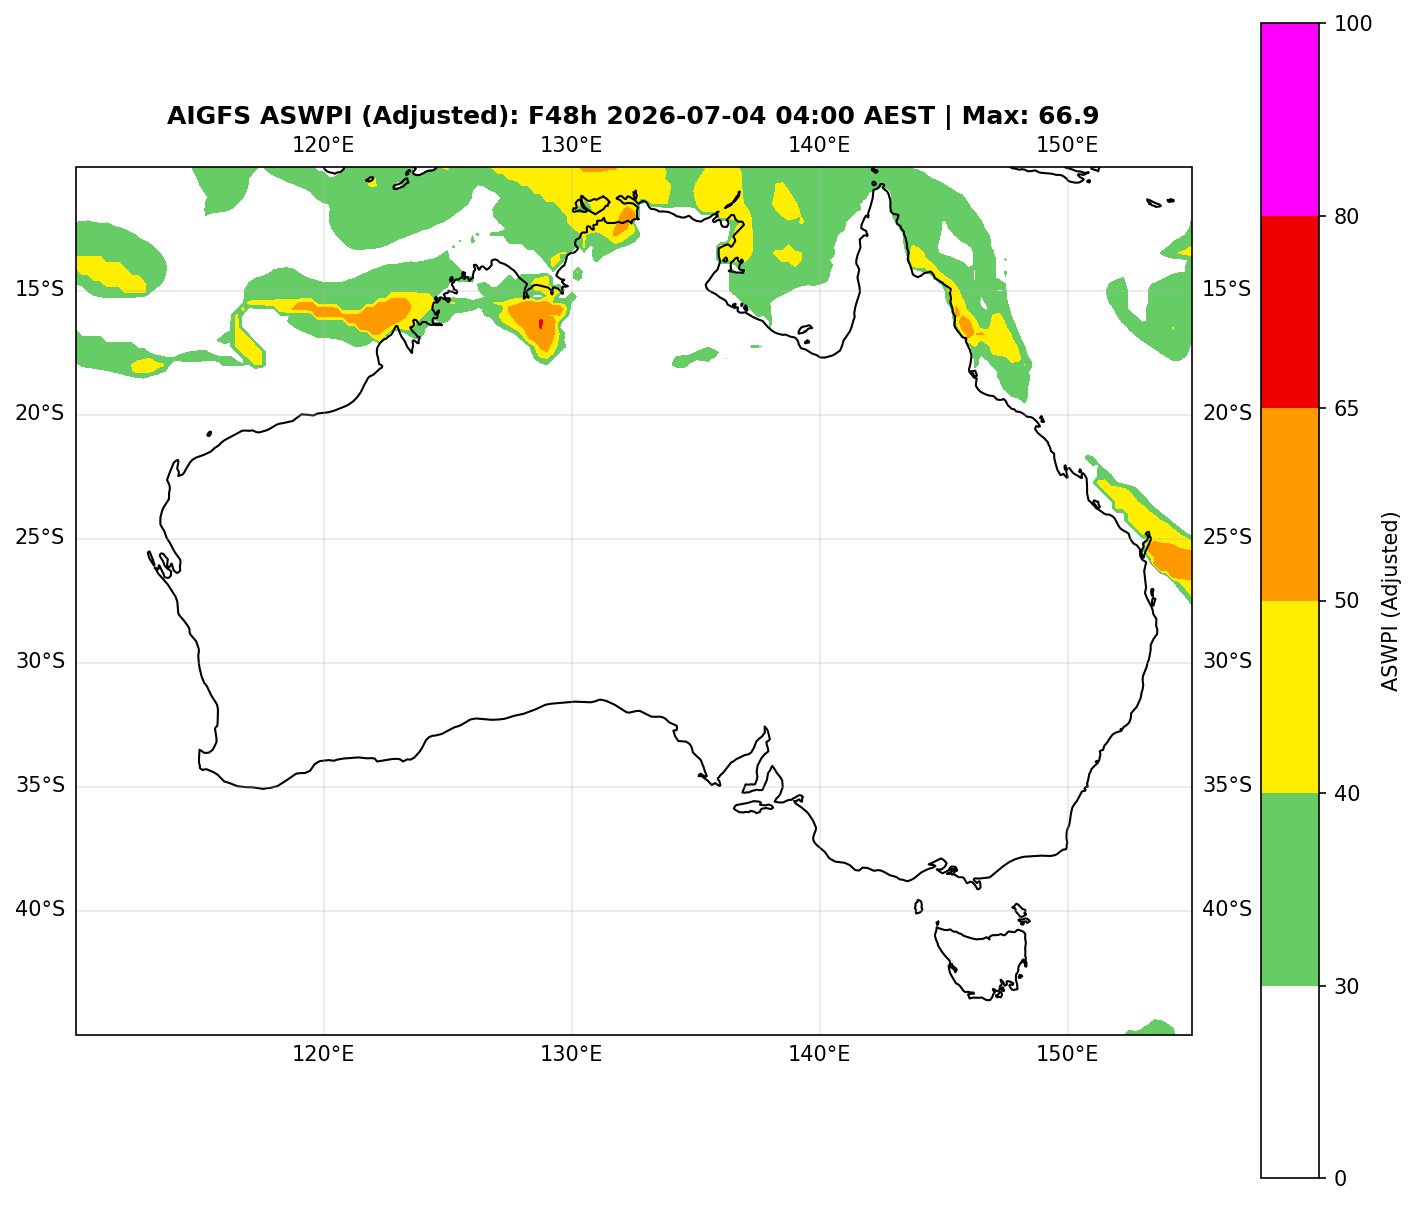Click the white 0-30 colorbar segment
Screen dimensions: 1416x1205
tap(1290, 1082)
